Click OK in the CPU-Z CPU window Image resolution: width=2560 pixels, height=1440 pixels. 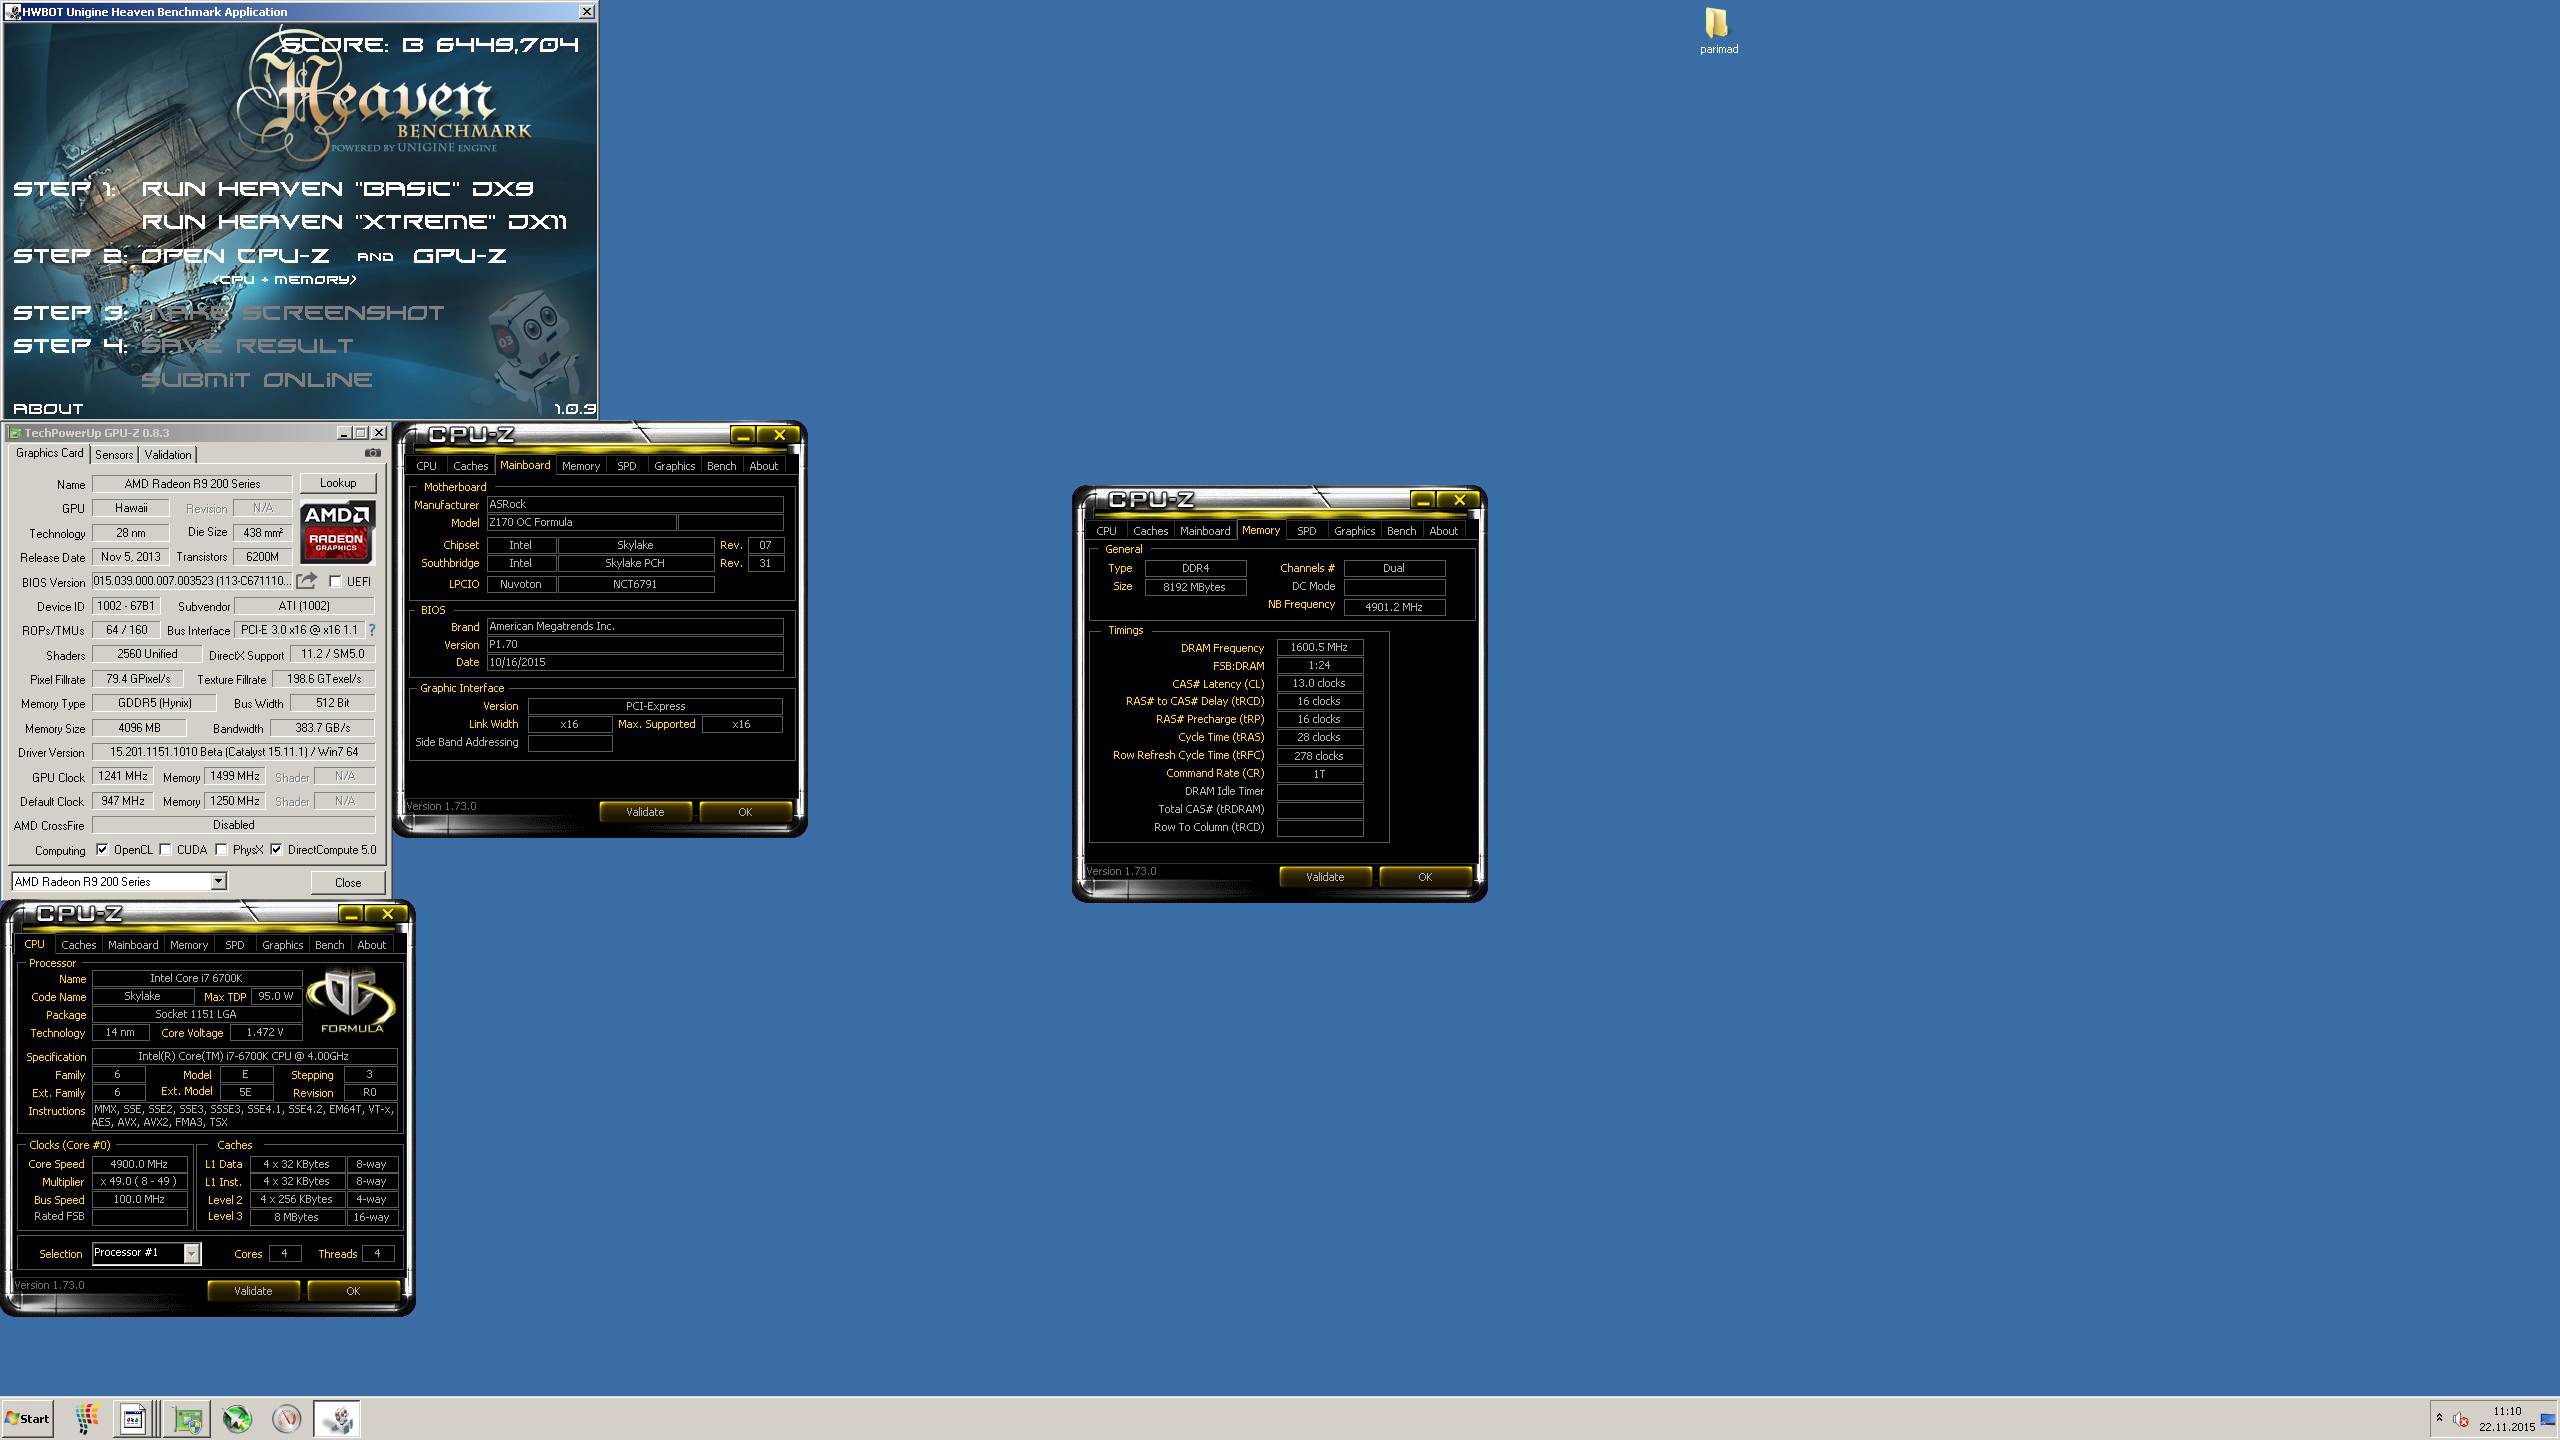point(353,1291)
